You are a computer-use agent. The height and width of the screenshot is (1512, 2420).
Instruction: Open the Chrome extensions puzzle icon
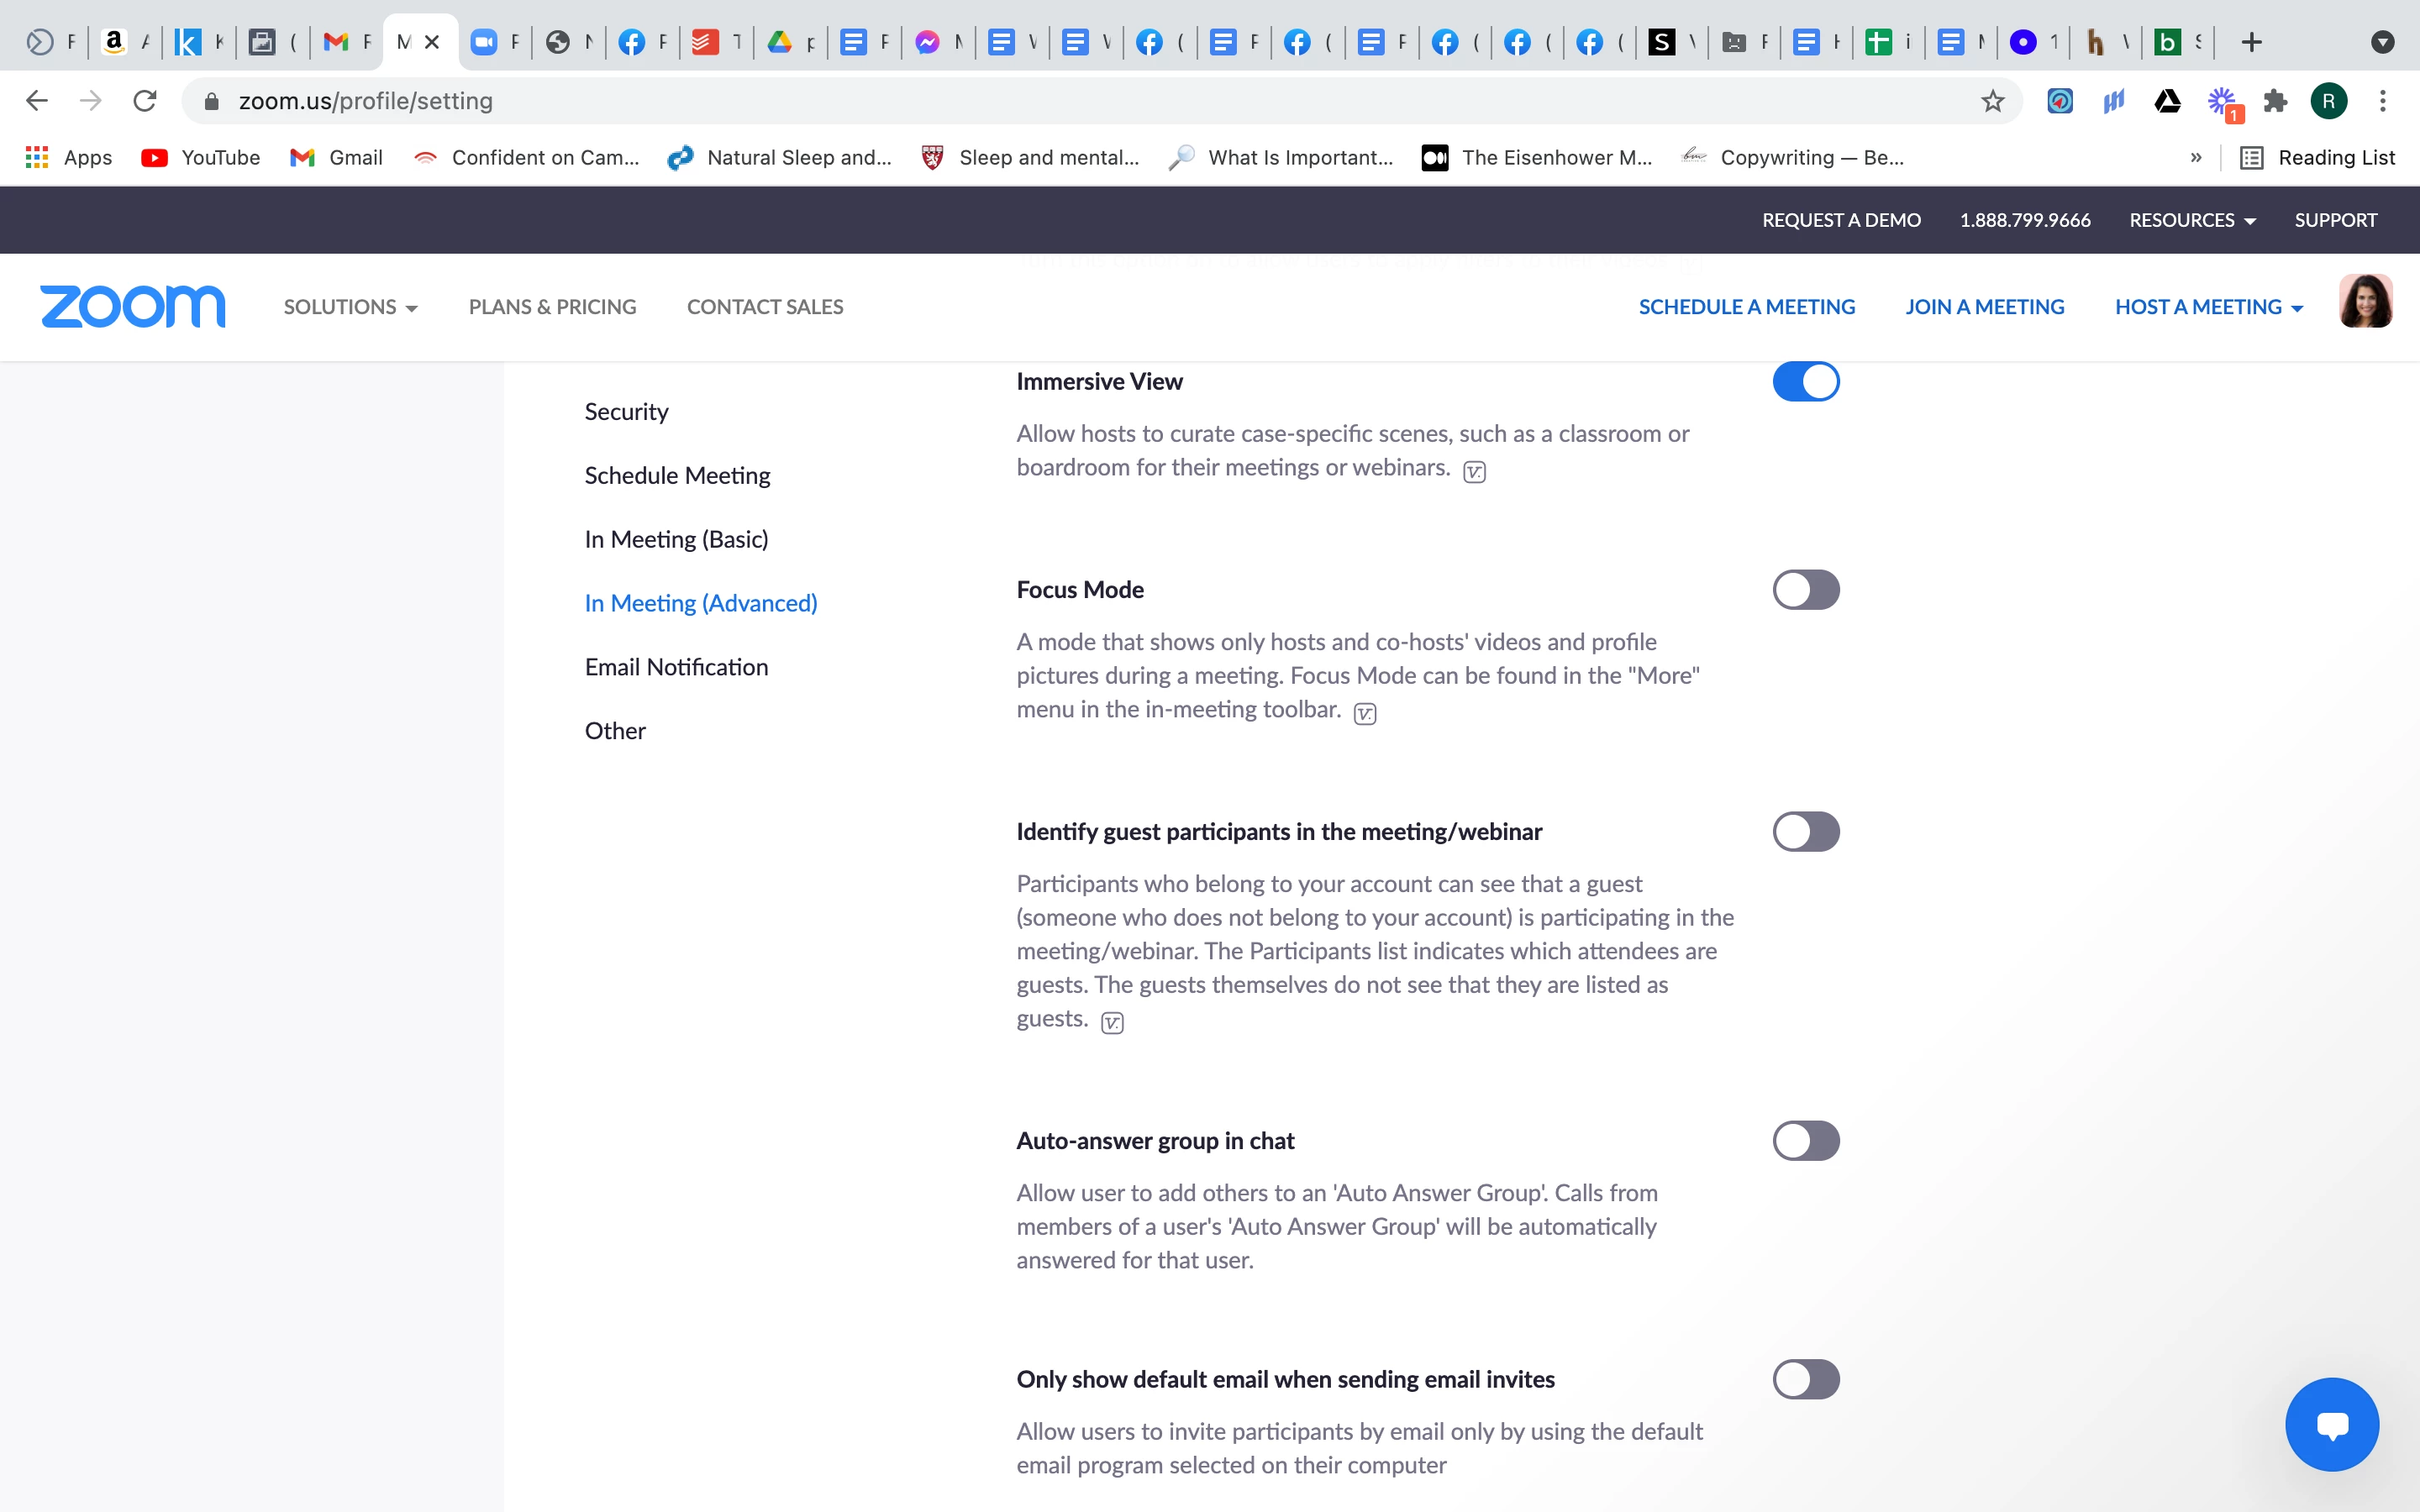point(2275,101)
